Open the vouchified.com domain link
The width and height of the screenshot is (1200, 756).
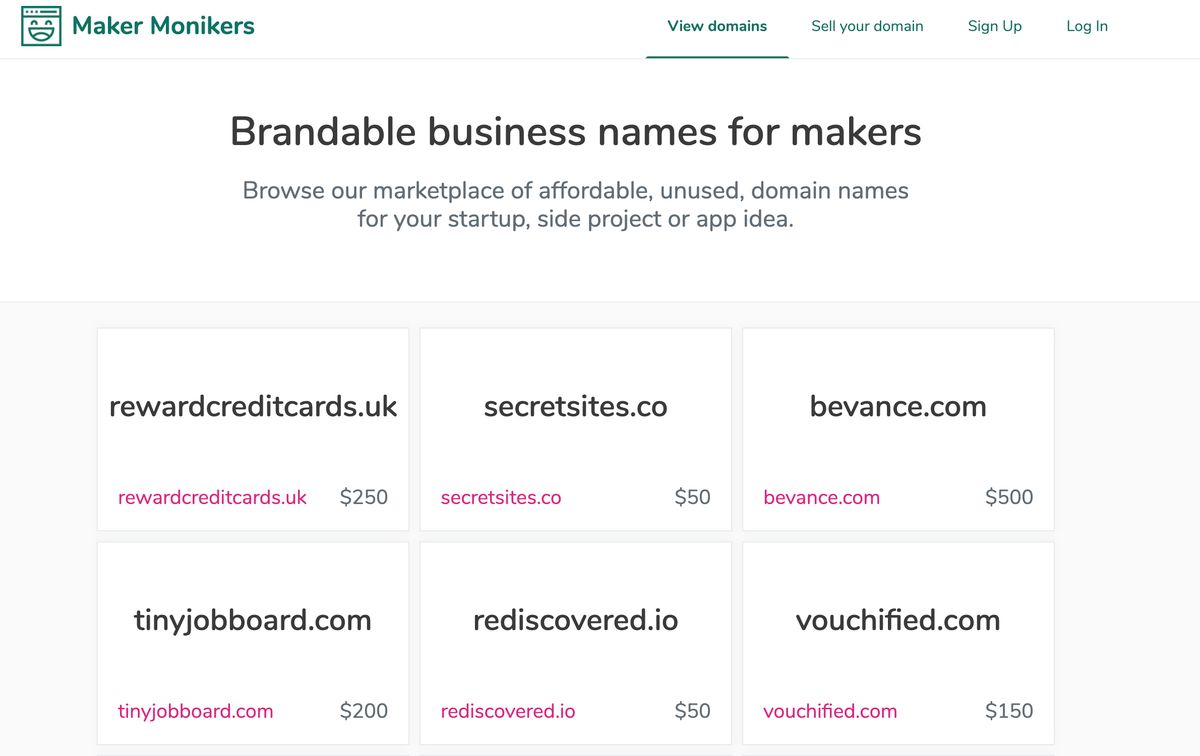point(830,711)
